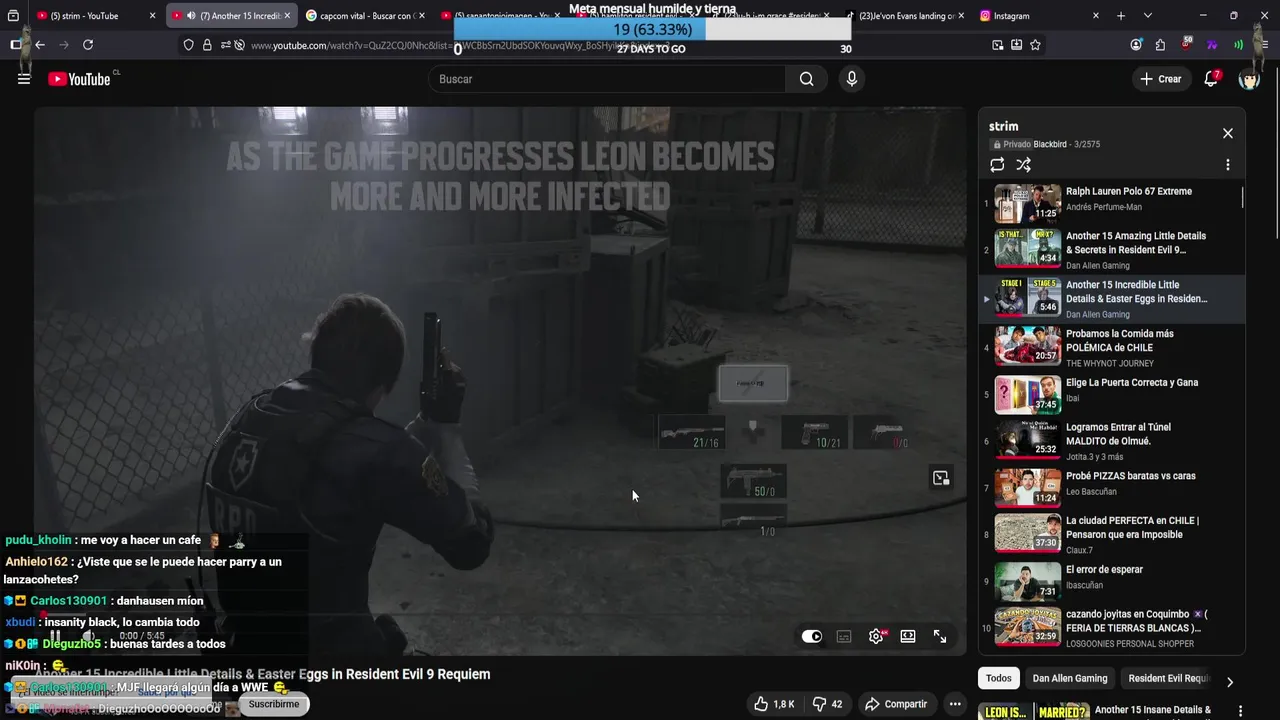
Task: Open the Firefox account icon in toolbar
Action: 1136,45
